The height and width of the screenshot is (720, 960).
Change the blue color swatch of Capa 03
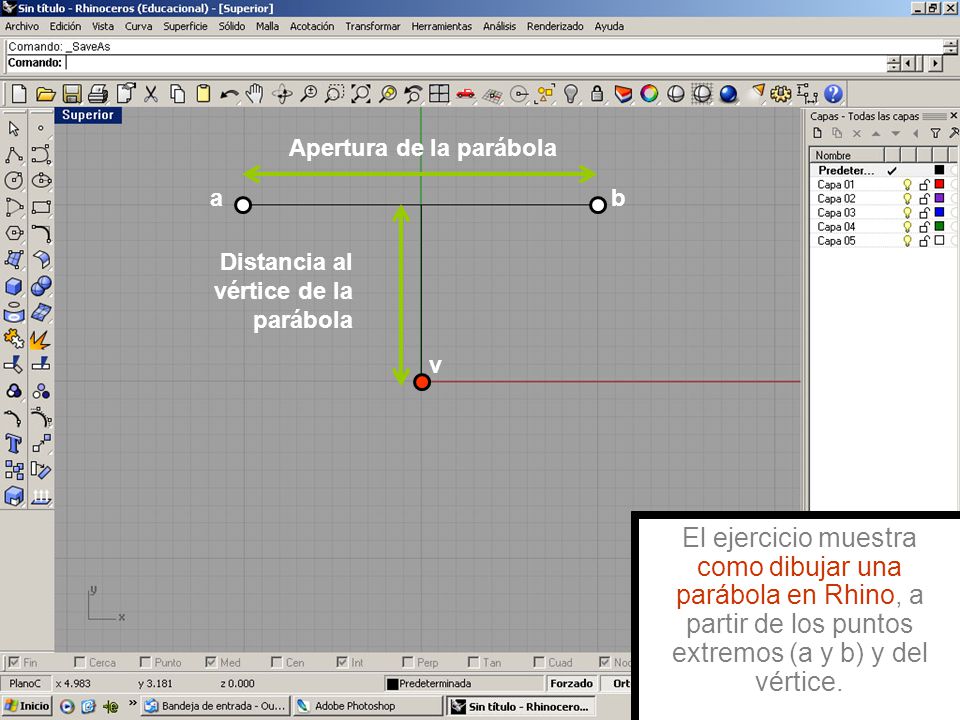point(939,212)
